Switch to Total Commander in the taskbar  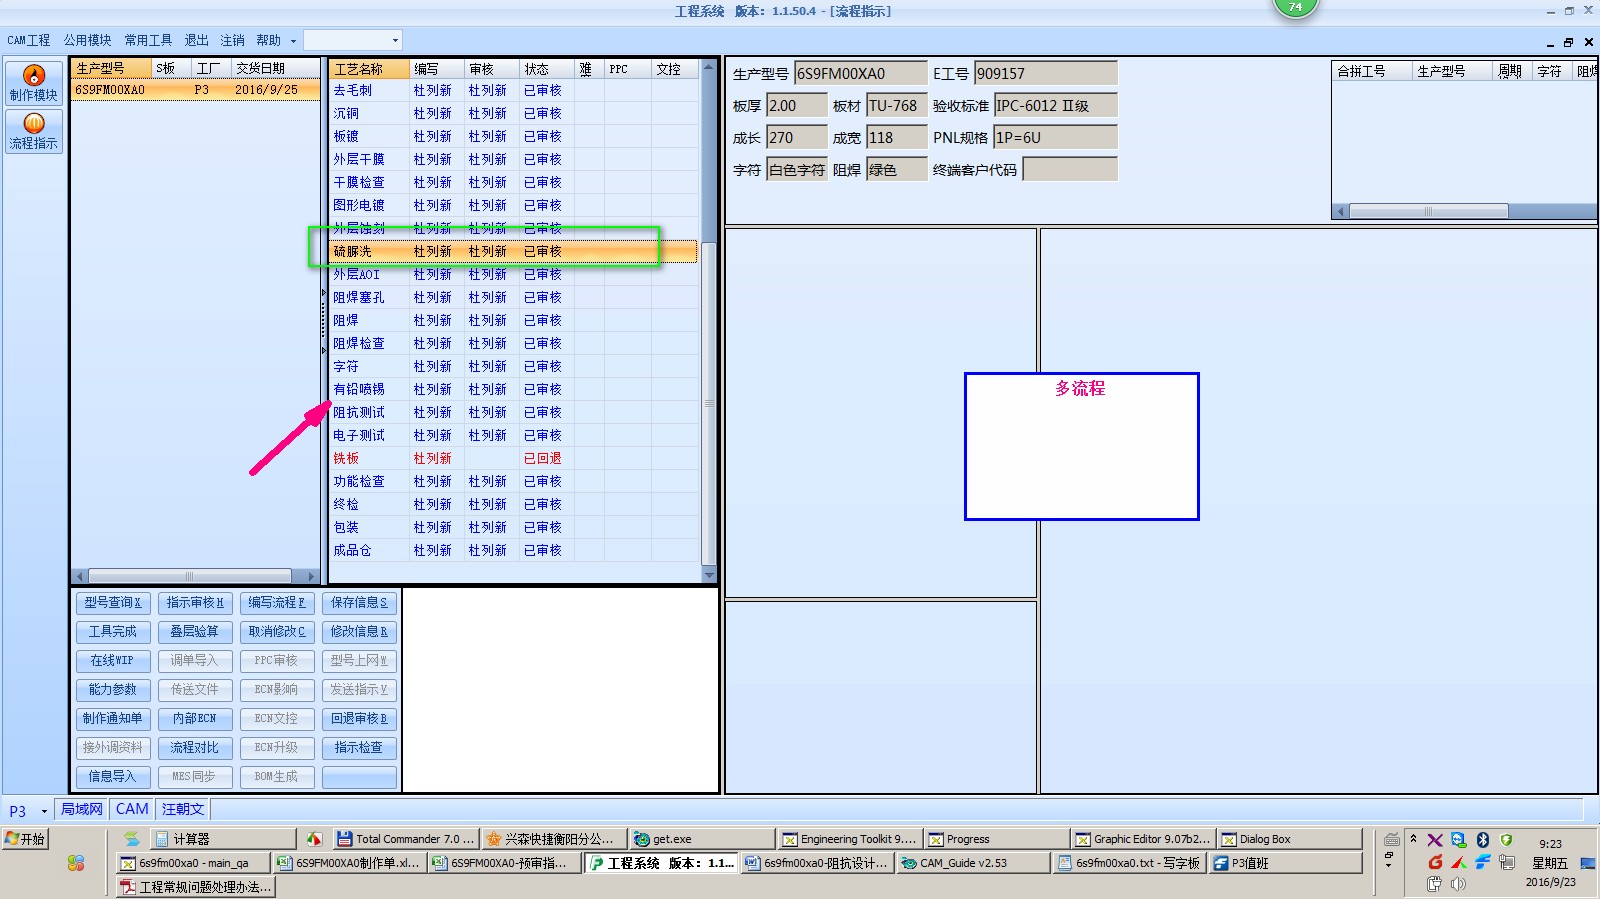tap(405, 839)
